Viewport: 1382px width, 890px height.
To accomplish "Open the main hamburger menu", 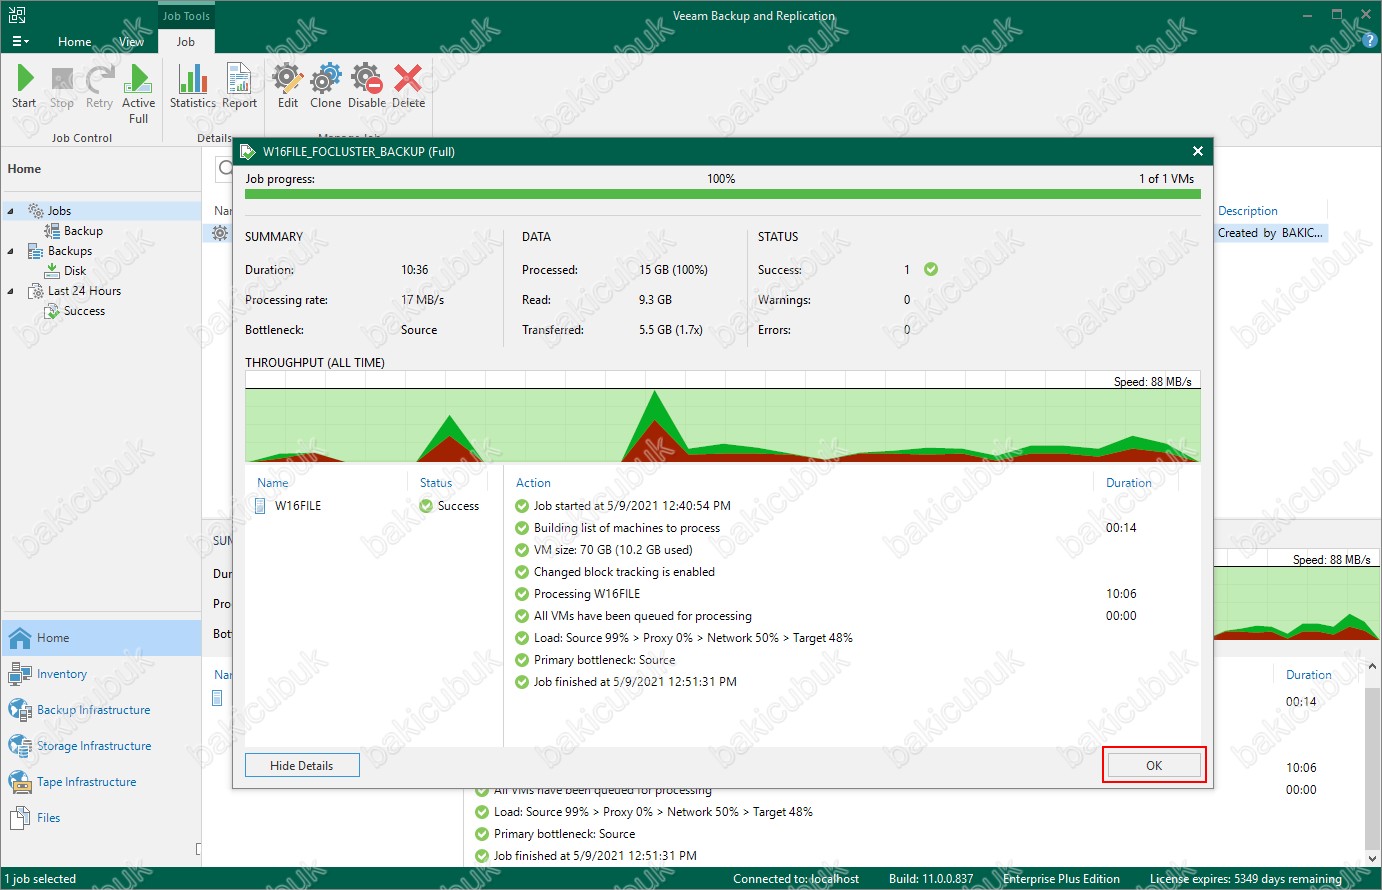I will [x=20, y=41].
